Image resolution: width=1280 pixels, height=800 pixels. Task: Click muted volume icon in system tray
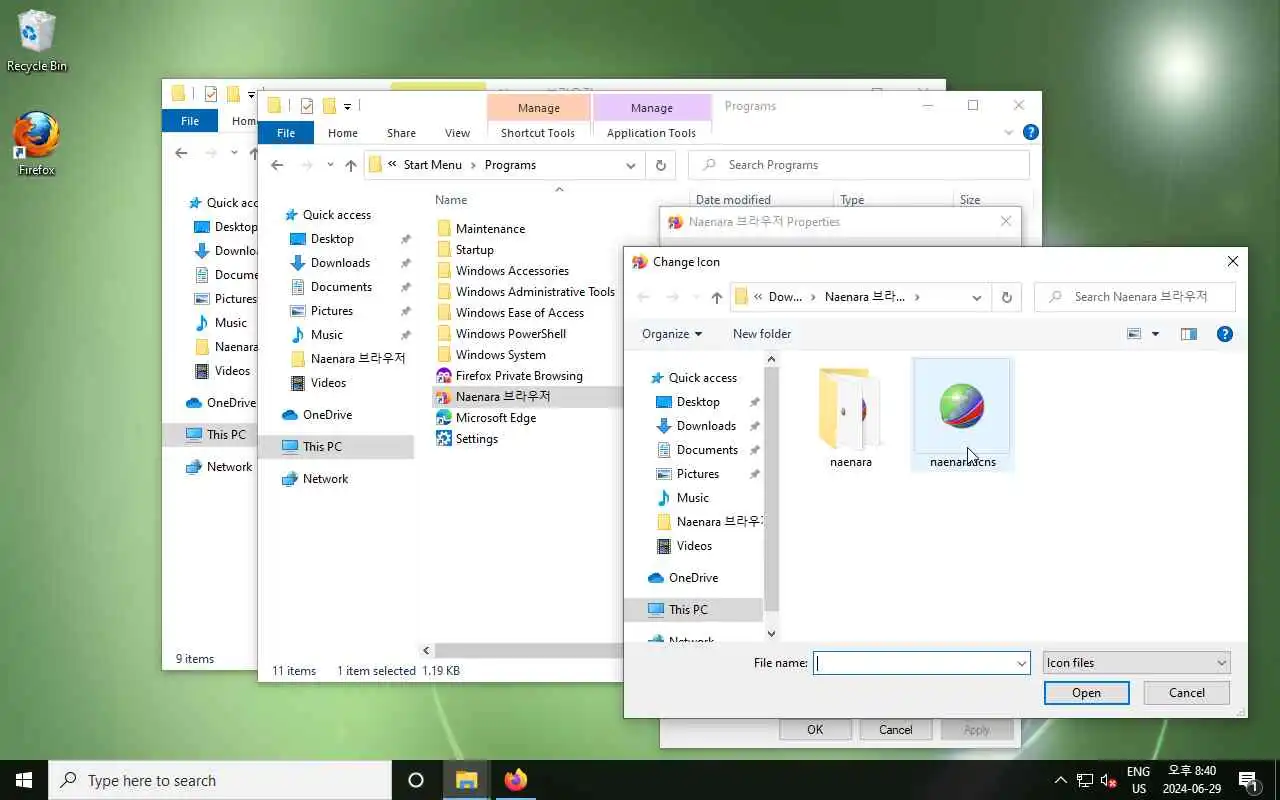(1108, 780)
